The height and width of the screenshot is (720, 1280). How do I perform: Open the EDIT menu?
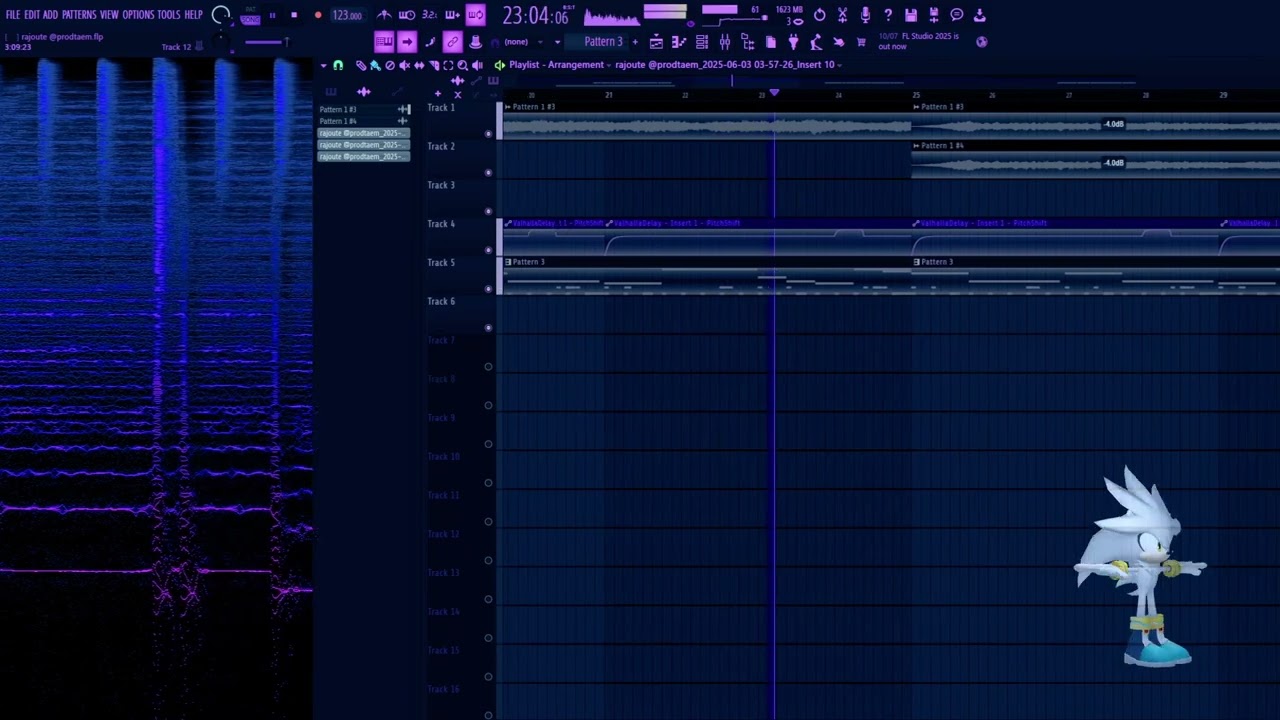(32, 15)
